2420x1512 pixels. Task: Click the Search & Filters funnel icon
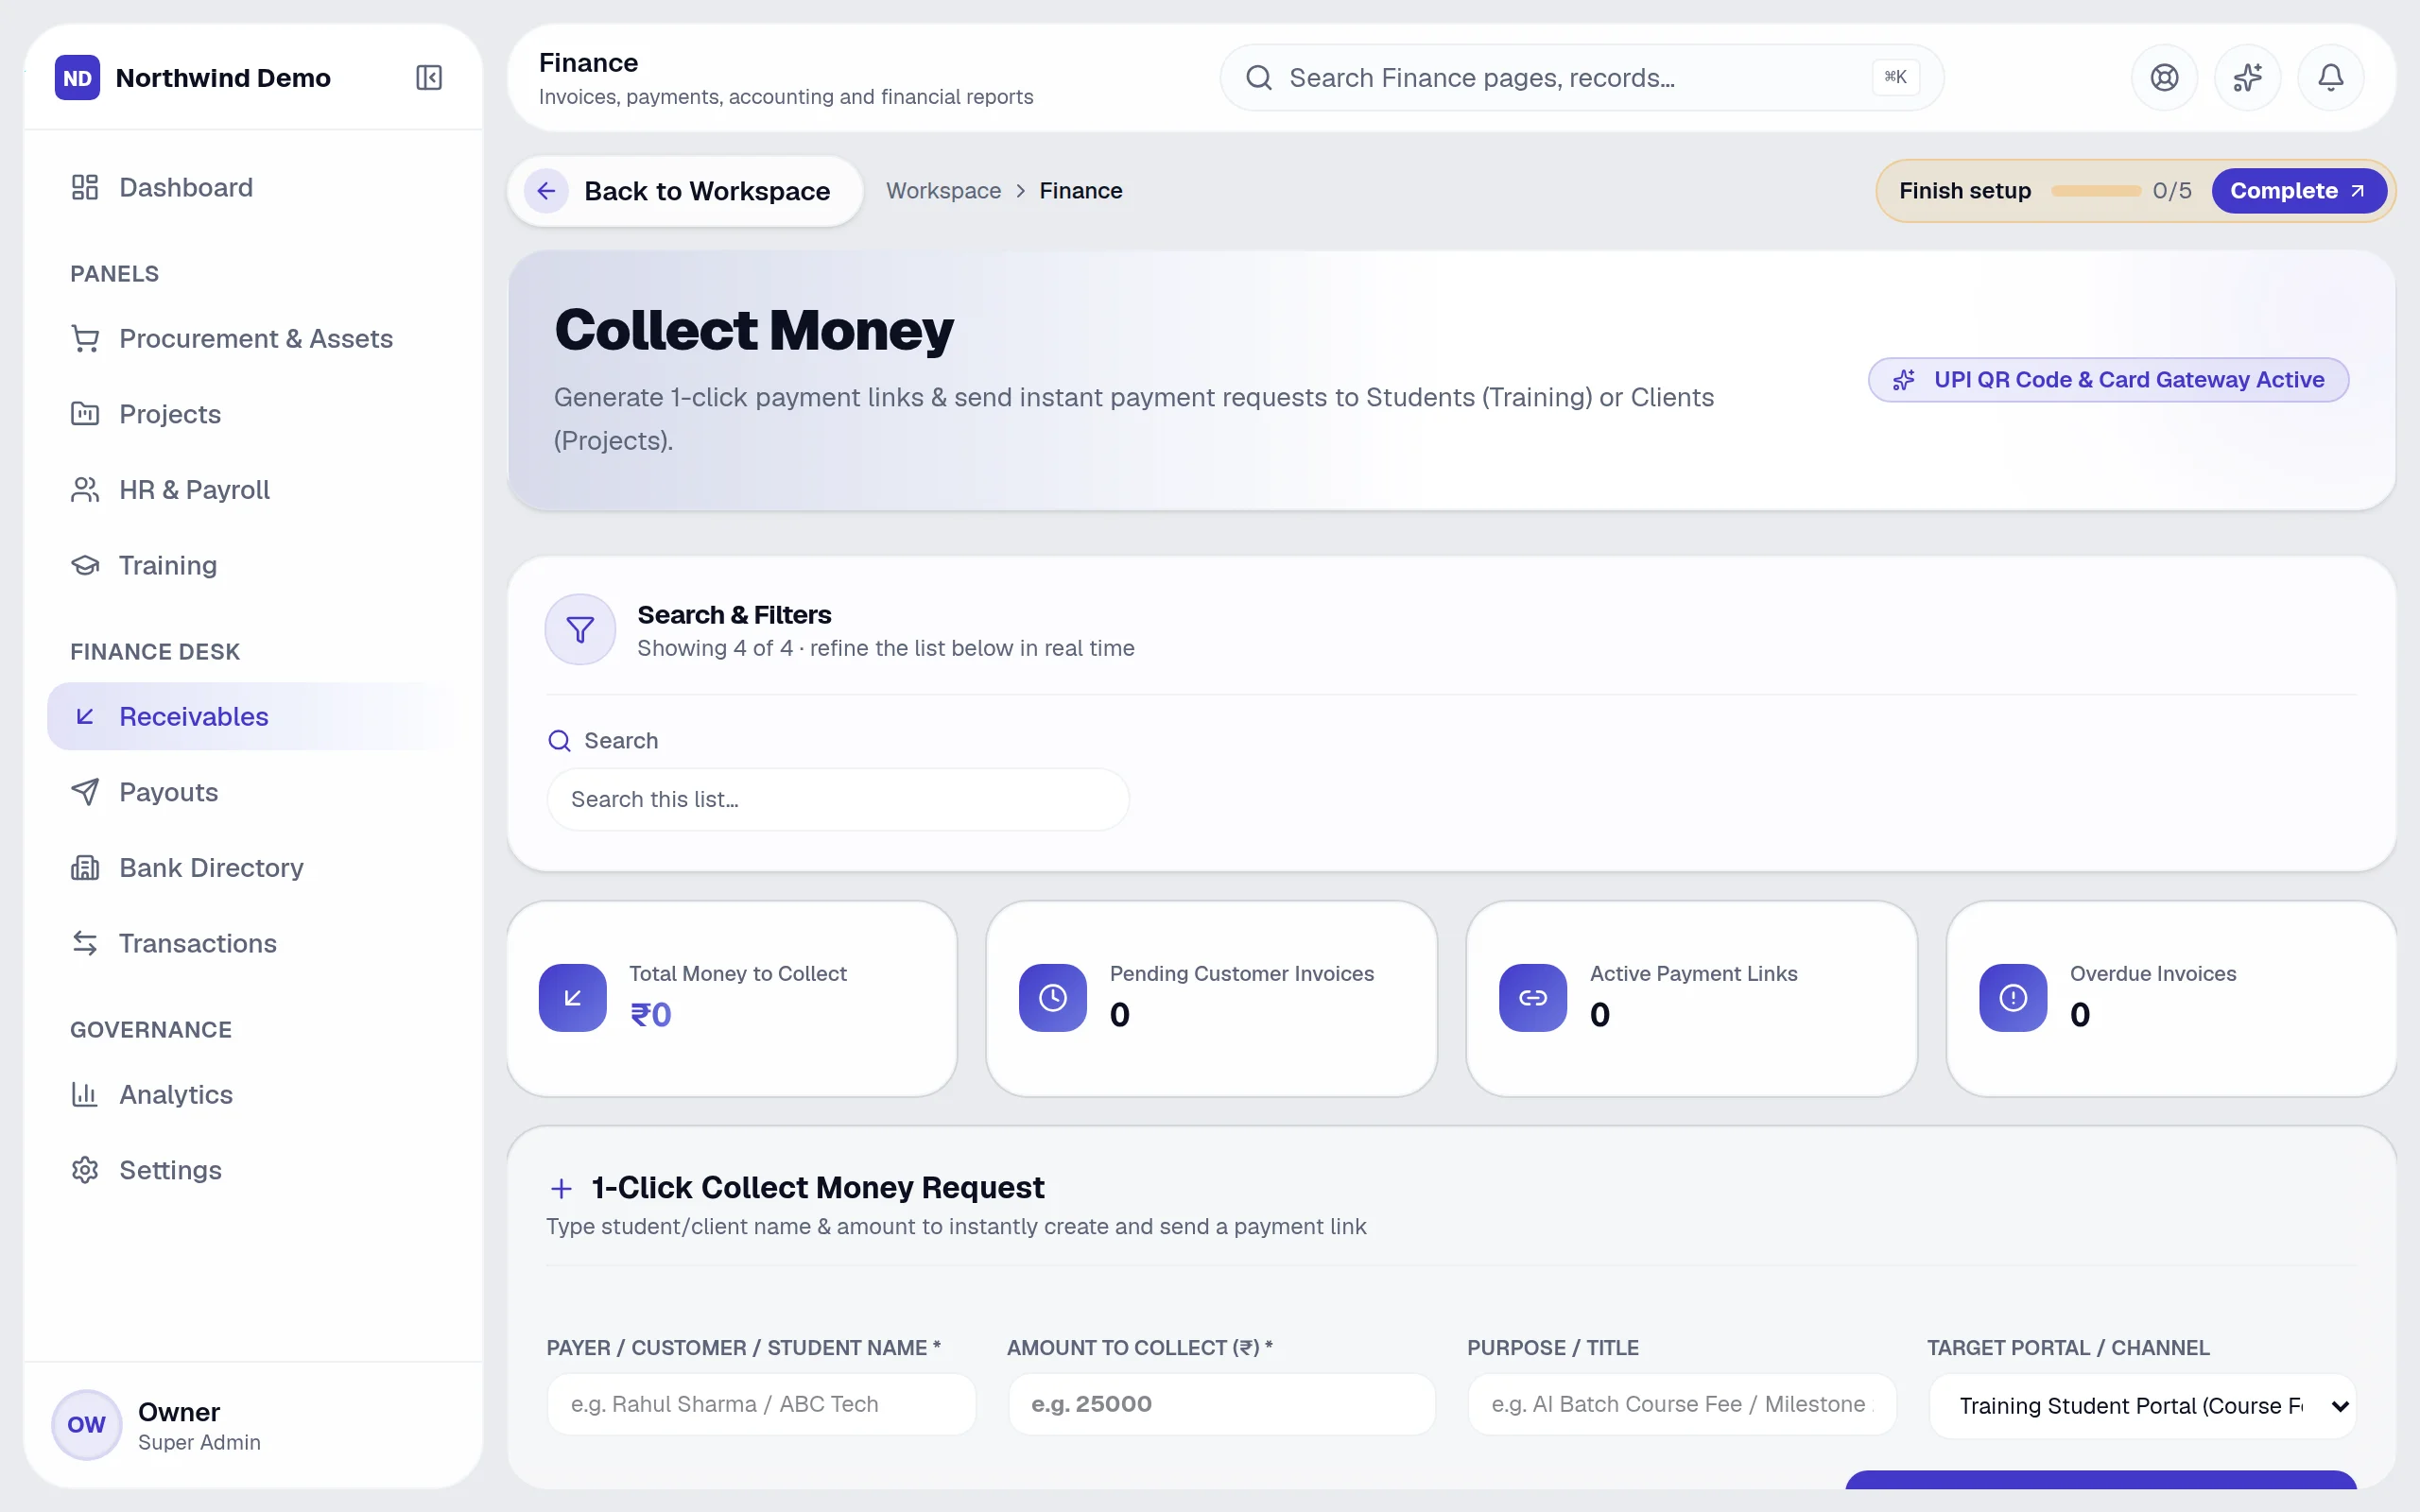(x=580, y=629)
